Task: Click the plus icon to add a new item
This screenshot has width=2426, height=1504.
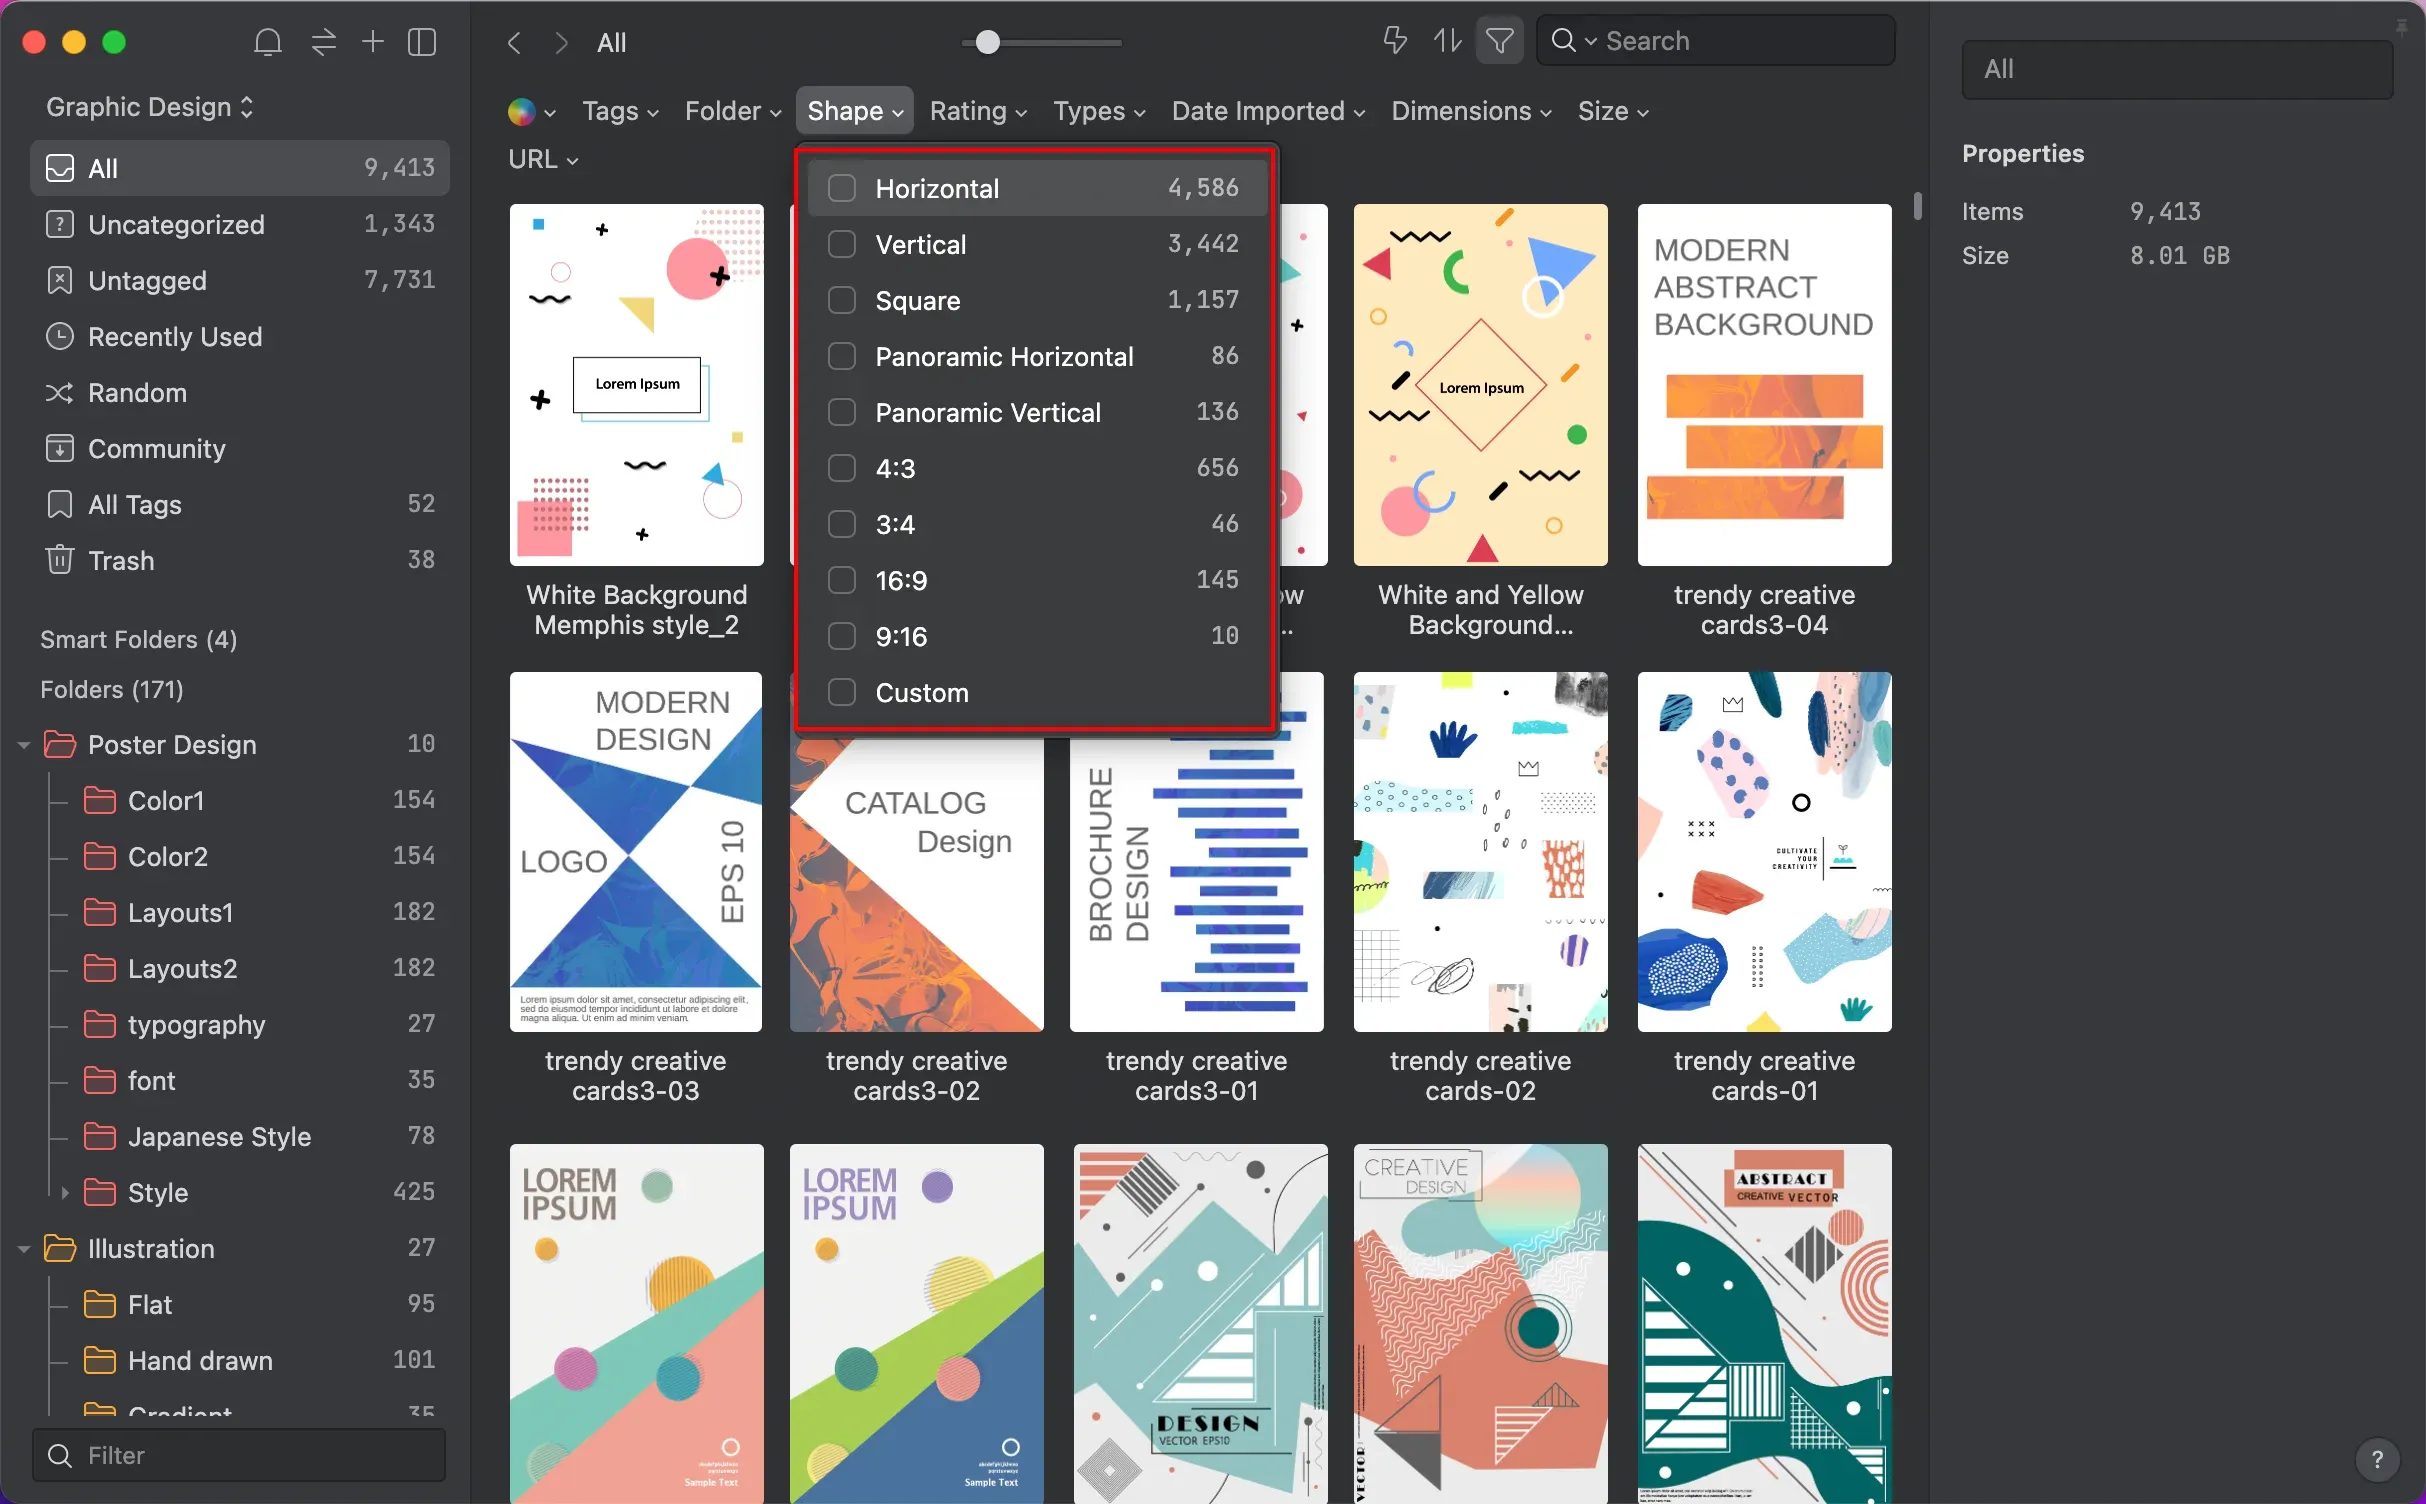Action: tap(372, 42)
